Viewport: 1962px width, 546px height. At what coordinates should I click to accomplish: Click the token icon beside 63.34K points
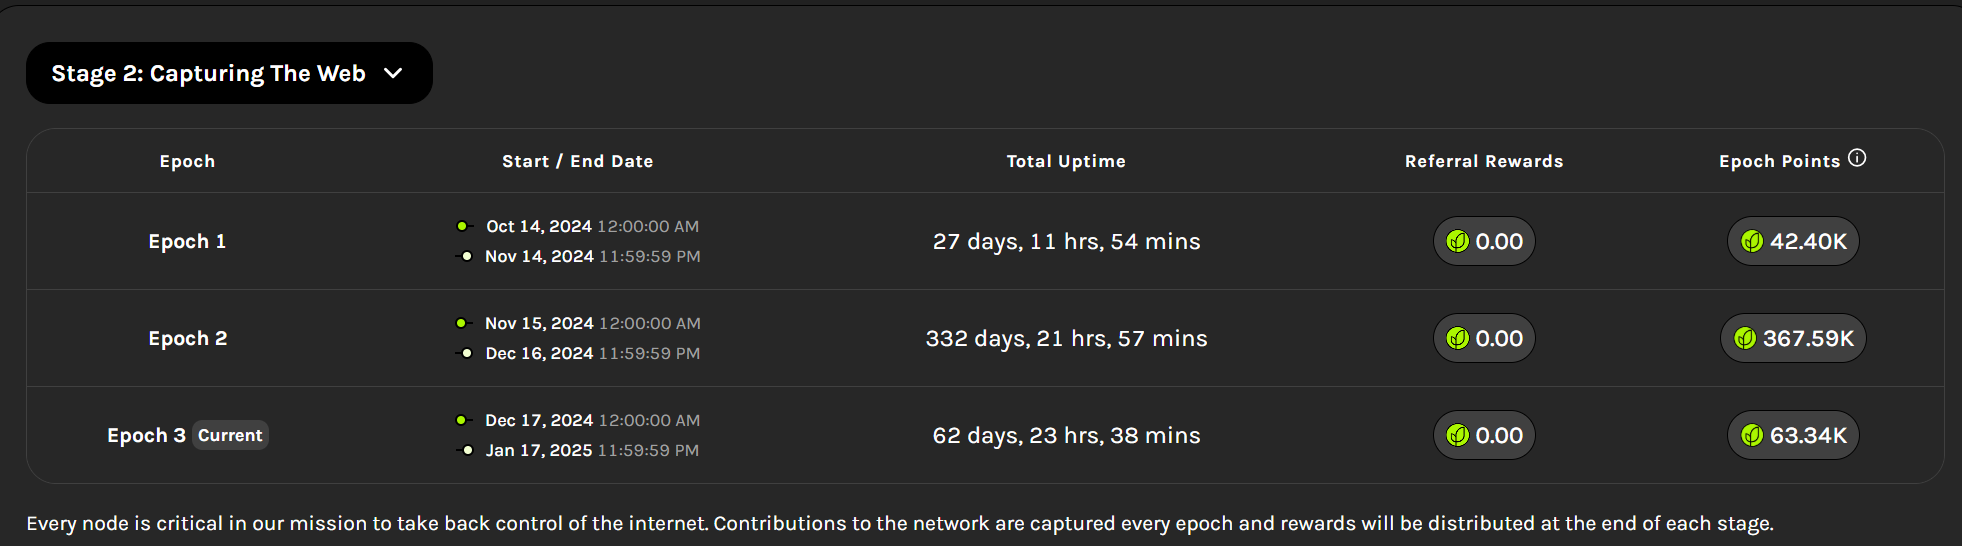point(1752,436)
